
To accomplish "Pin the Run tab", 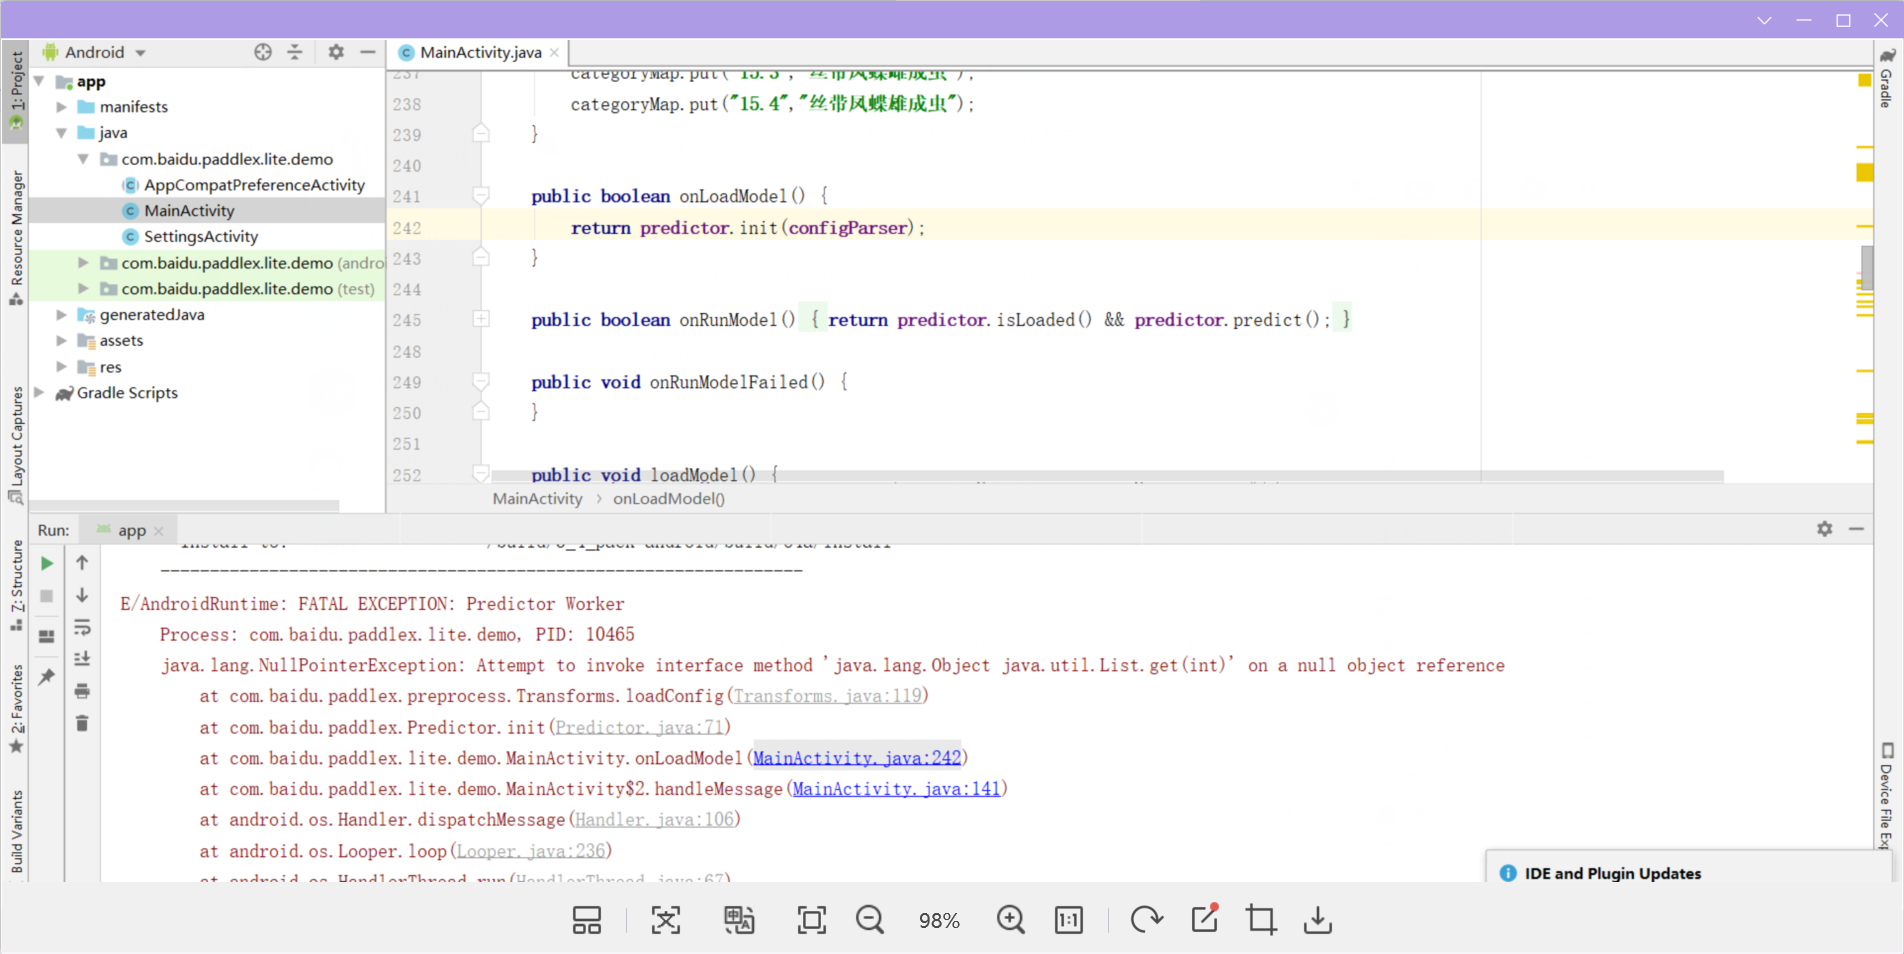I will point(45,677).
